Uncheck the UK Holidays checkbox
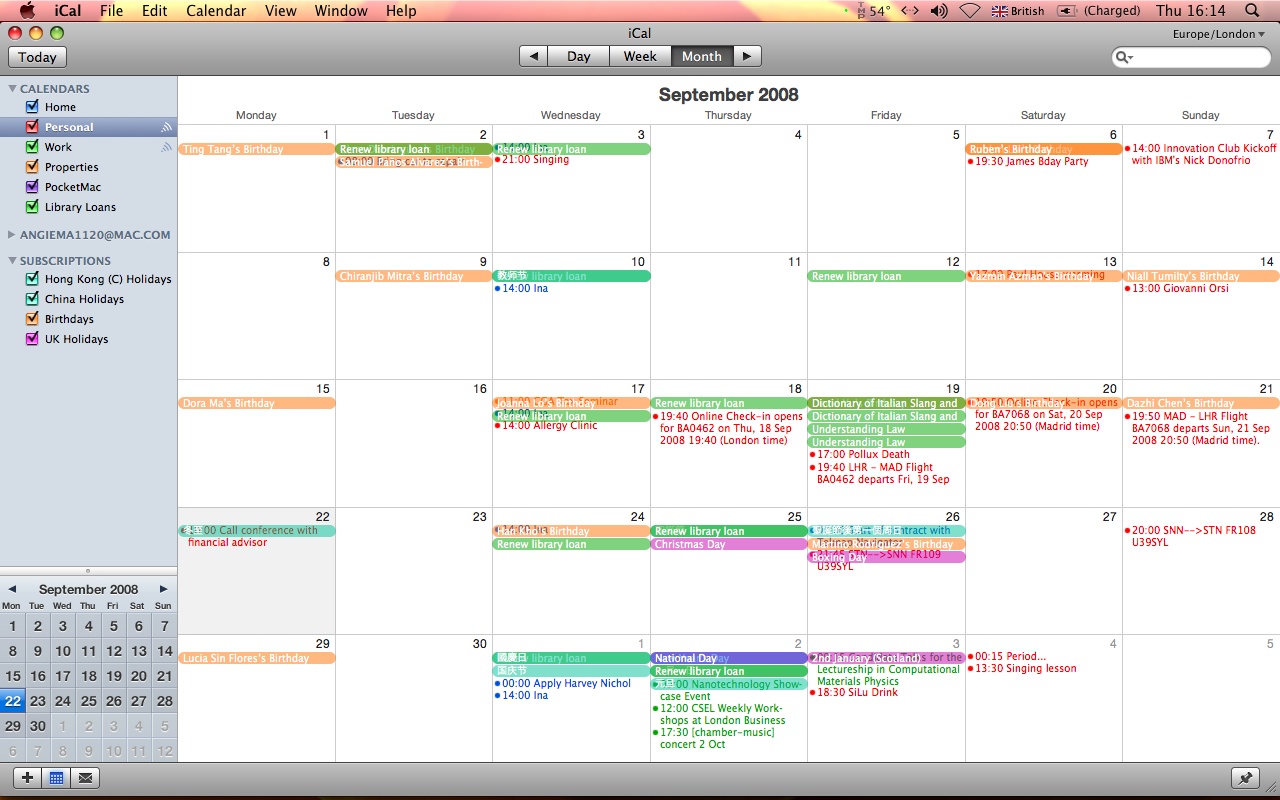 pos(32,339)
